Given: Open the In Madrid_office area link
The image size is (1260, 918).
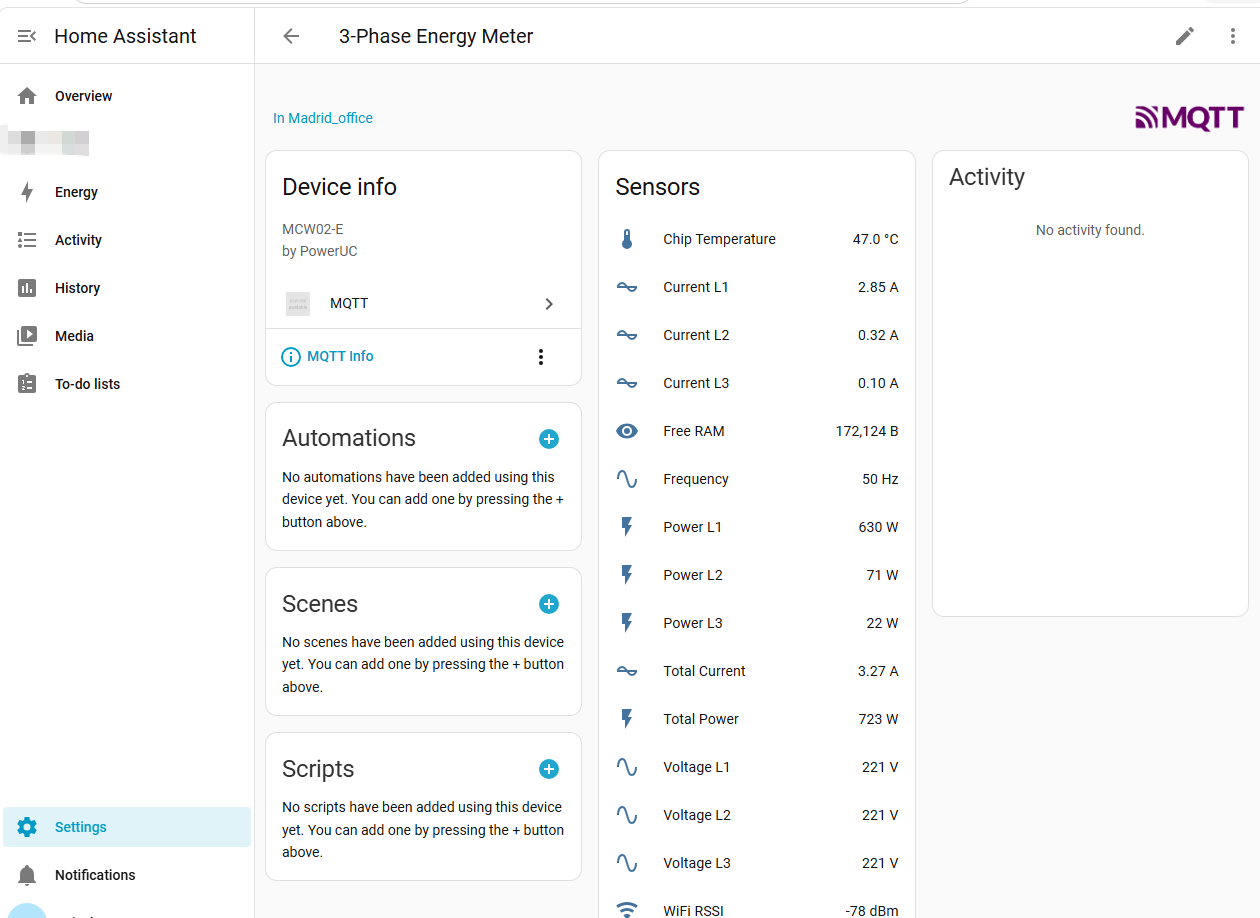Looking at the screenshot, I should [x=323, y=118].
